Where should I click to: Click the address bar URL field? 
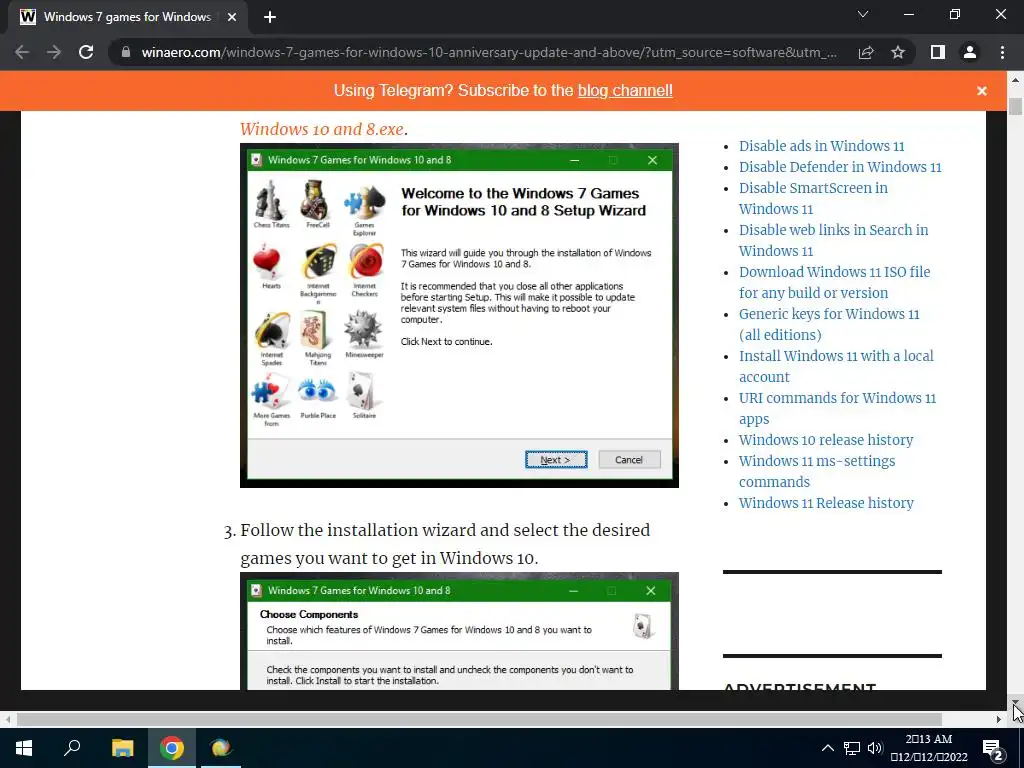click(x=488, y=52)
